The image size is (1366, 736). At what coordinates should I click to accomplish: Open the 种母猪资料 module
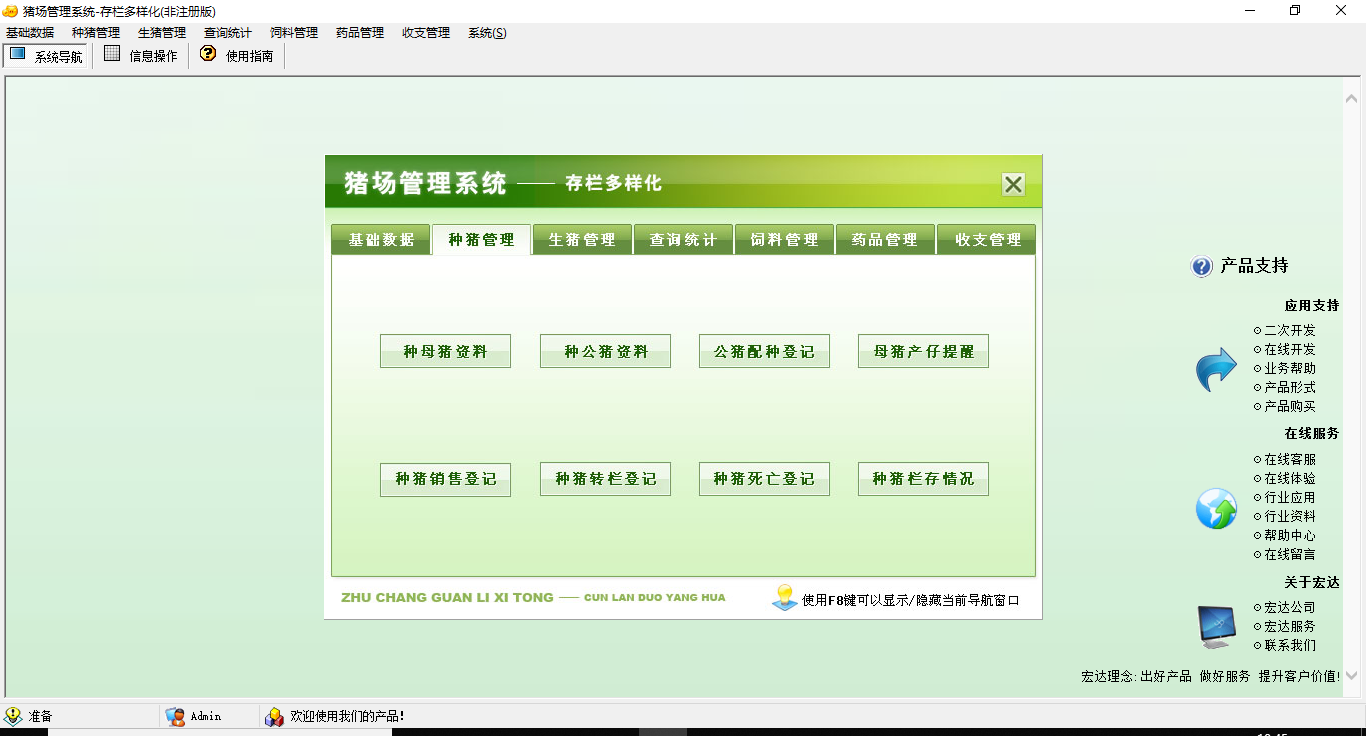(x=445, y=351)
